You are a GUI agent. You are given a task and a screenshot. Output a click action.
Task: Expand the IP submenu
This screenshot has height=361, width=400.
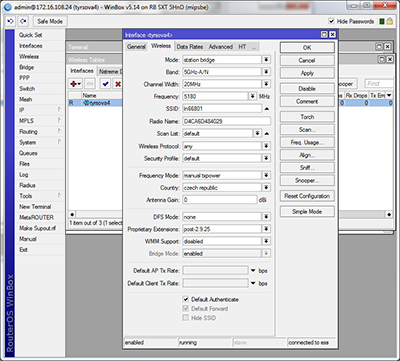pos(40,110)
